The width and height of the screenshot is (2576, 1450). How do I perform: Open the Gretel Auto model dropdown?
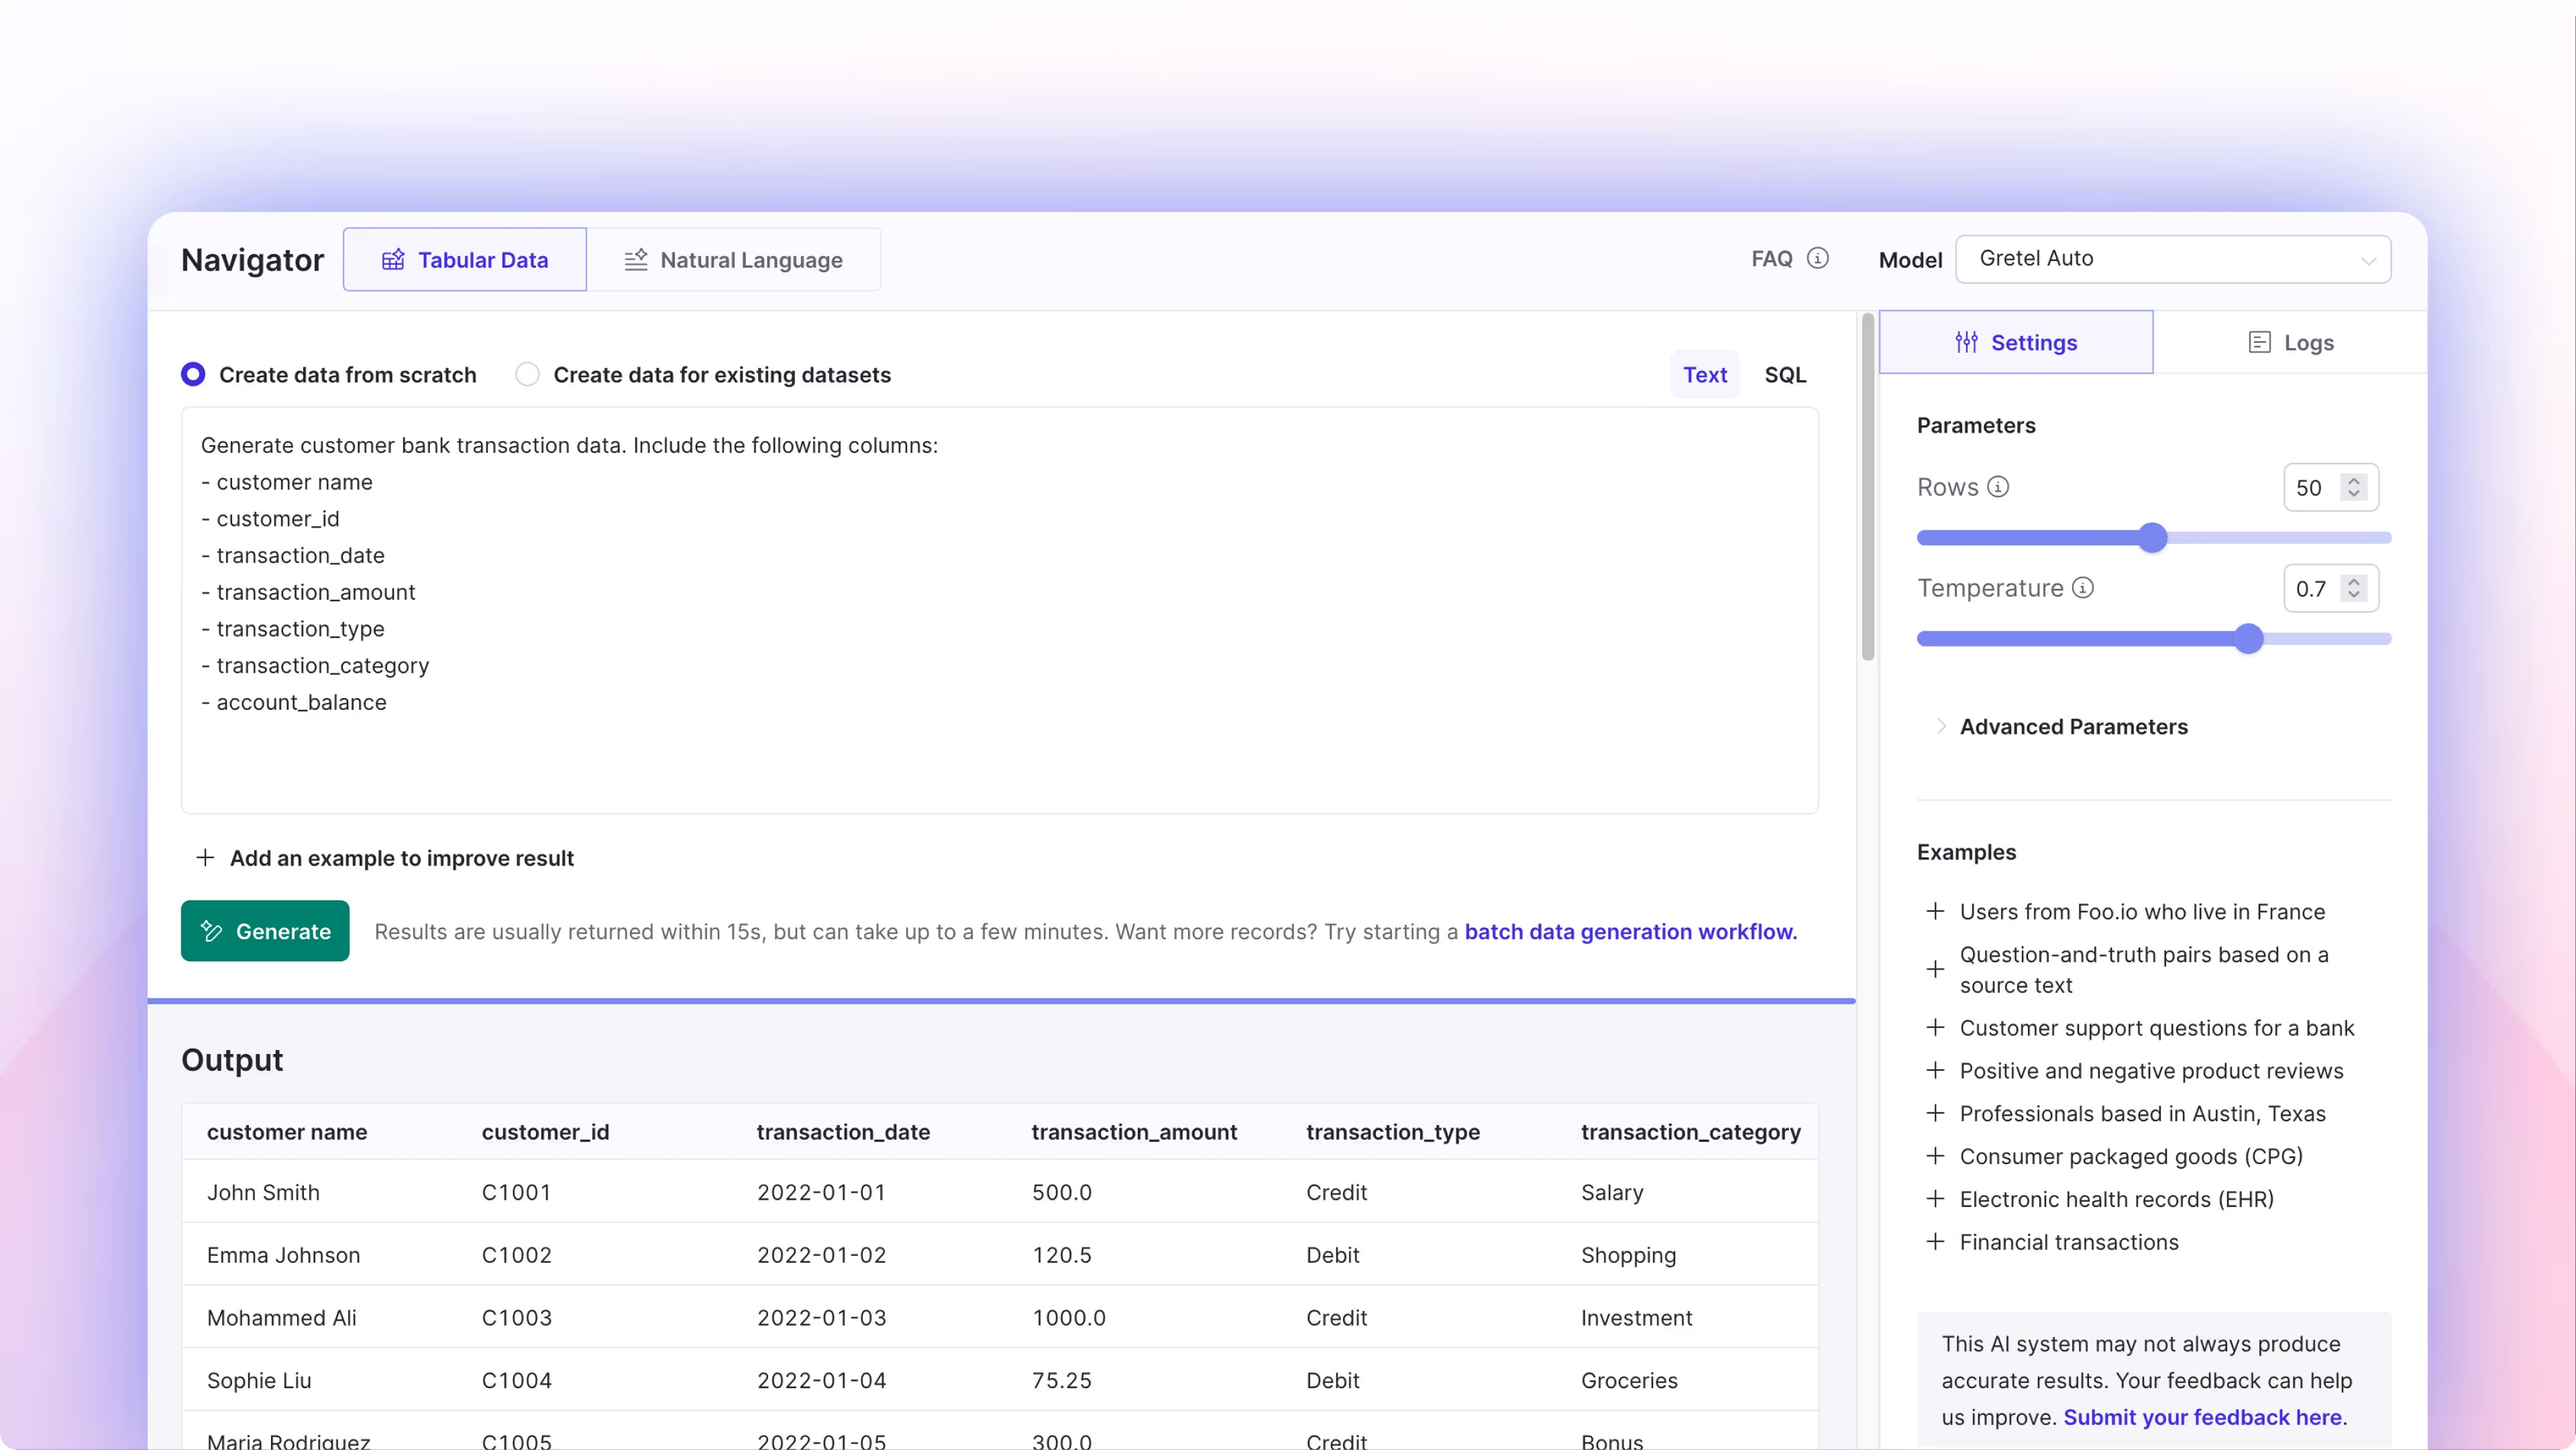pos(2172,259)
